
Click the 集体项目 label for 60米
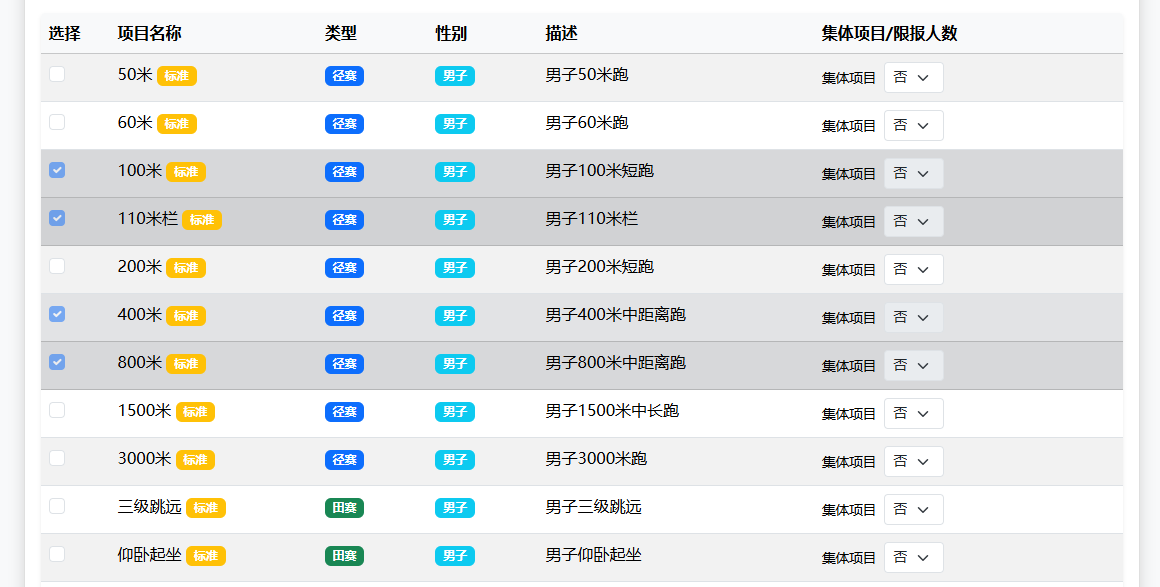point(847,126)
